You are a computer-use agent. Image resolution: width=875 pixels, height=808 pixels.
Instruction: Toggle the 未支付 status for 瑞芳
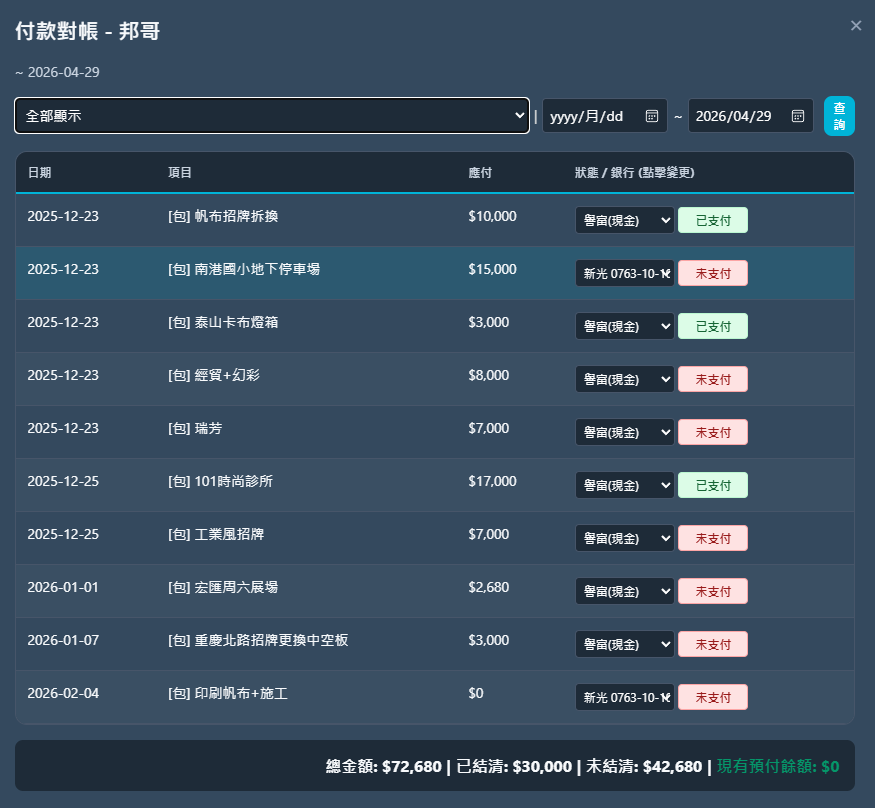(712, 432)
